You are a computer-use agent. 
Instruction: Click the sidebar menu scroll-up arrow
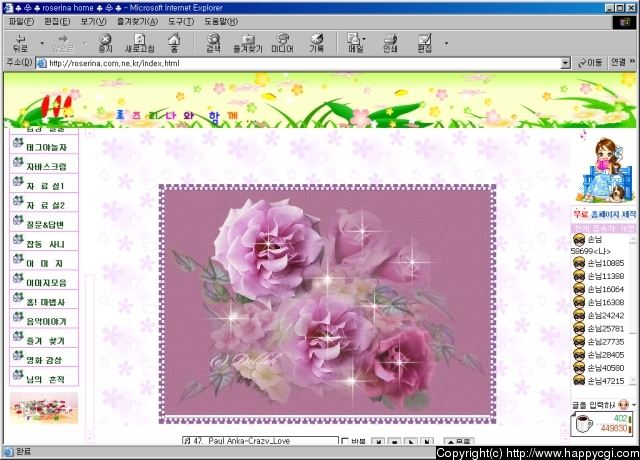click(90, 133)
